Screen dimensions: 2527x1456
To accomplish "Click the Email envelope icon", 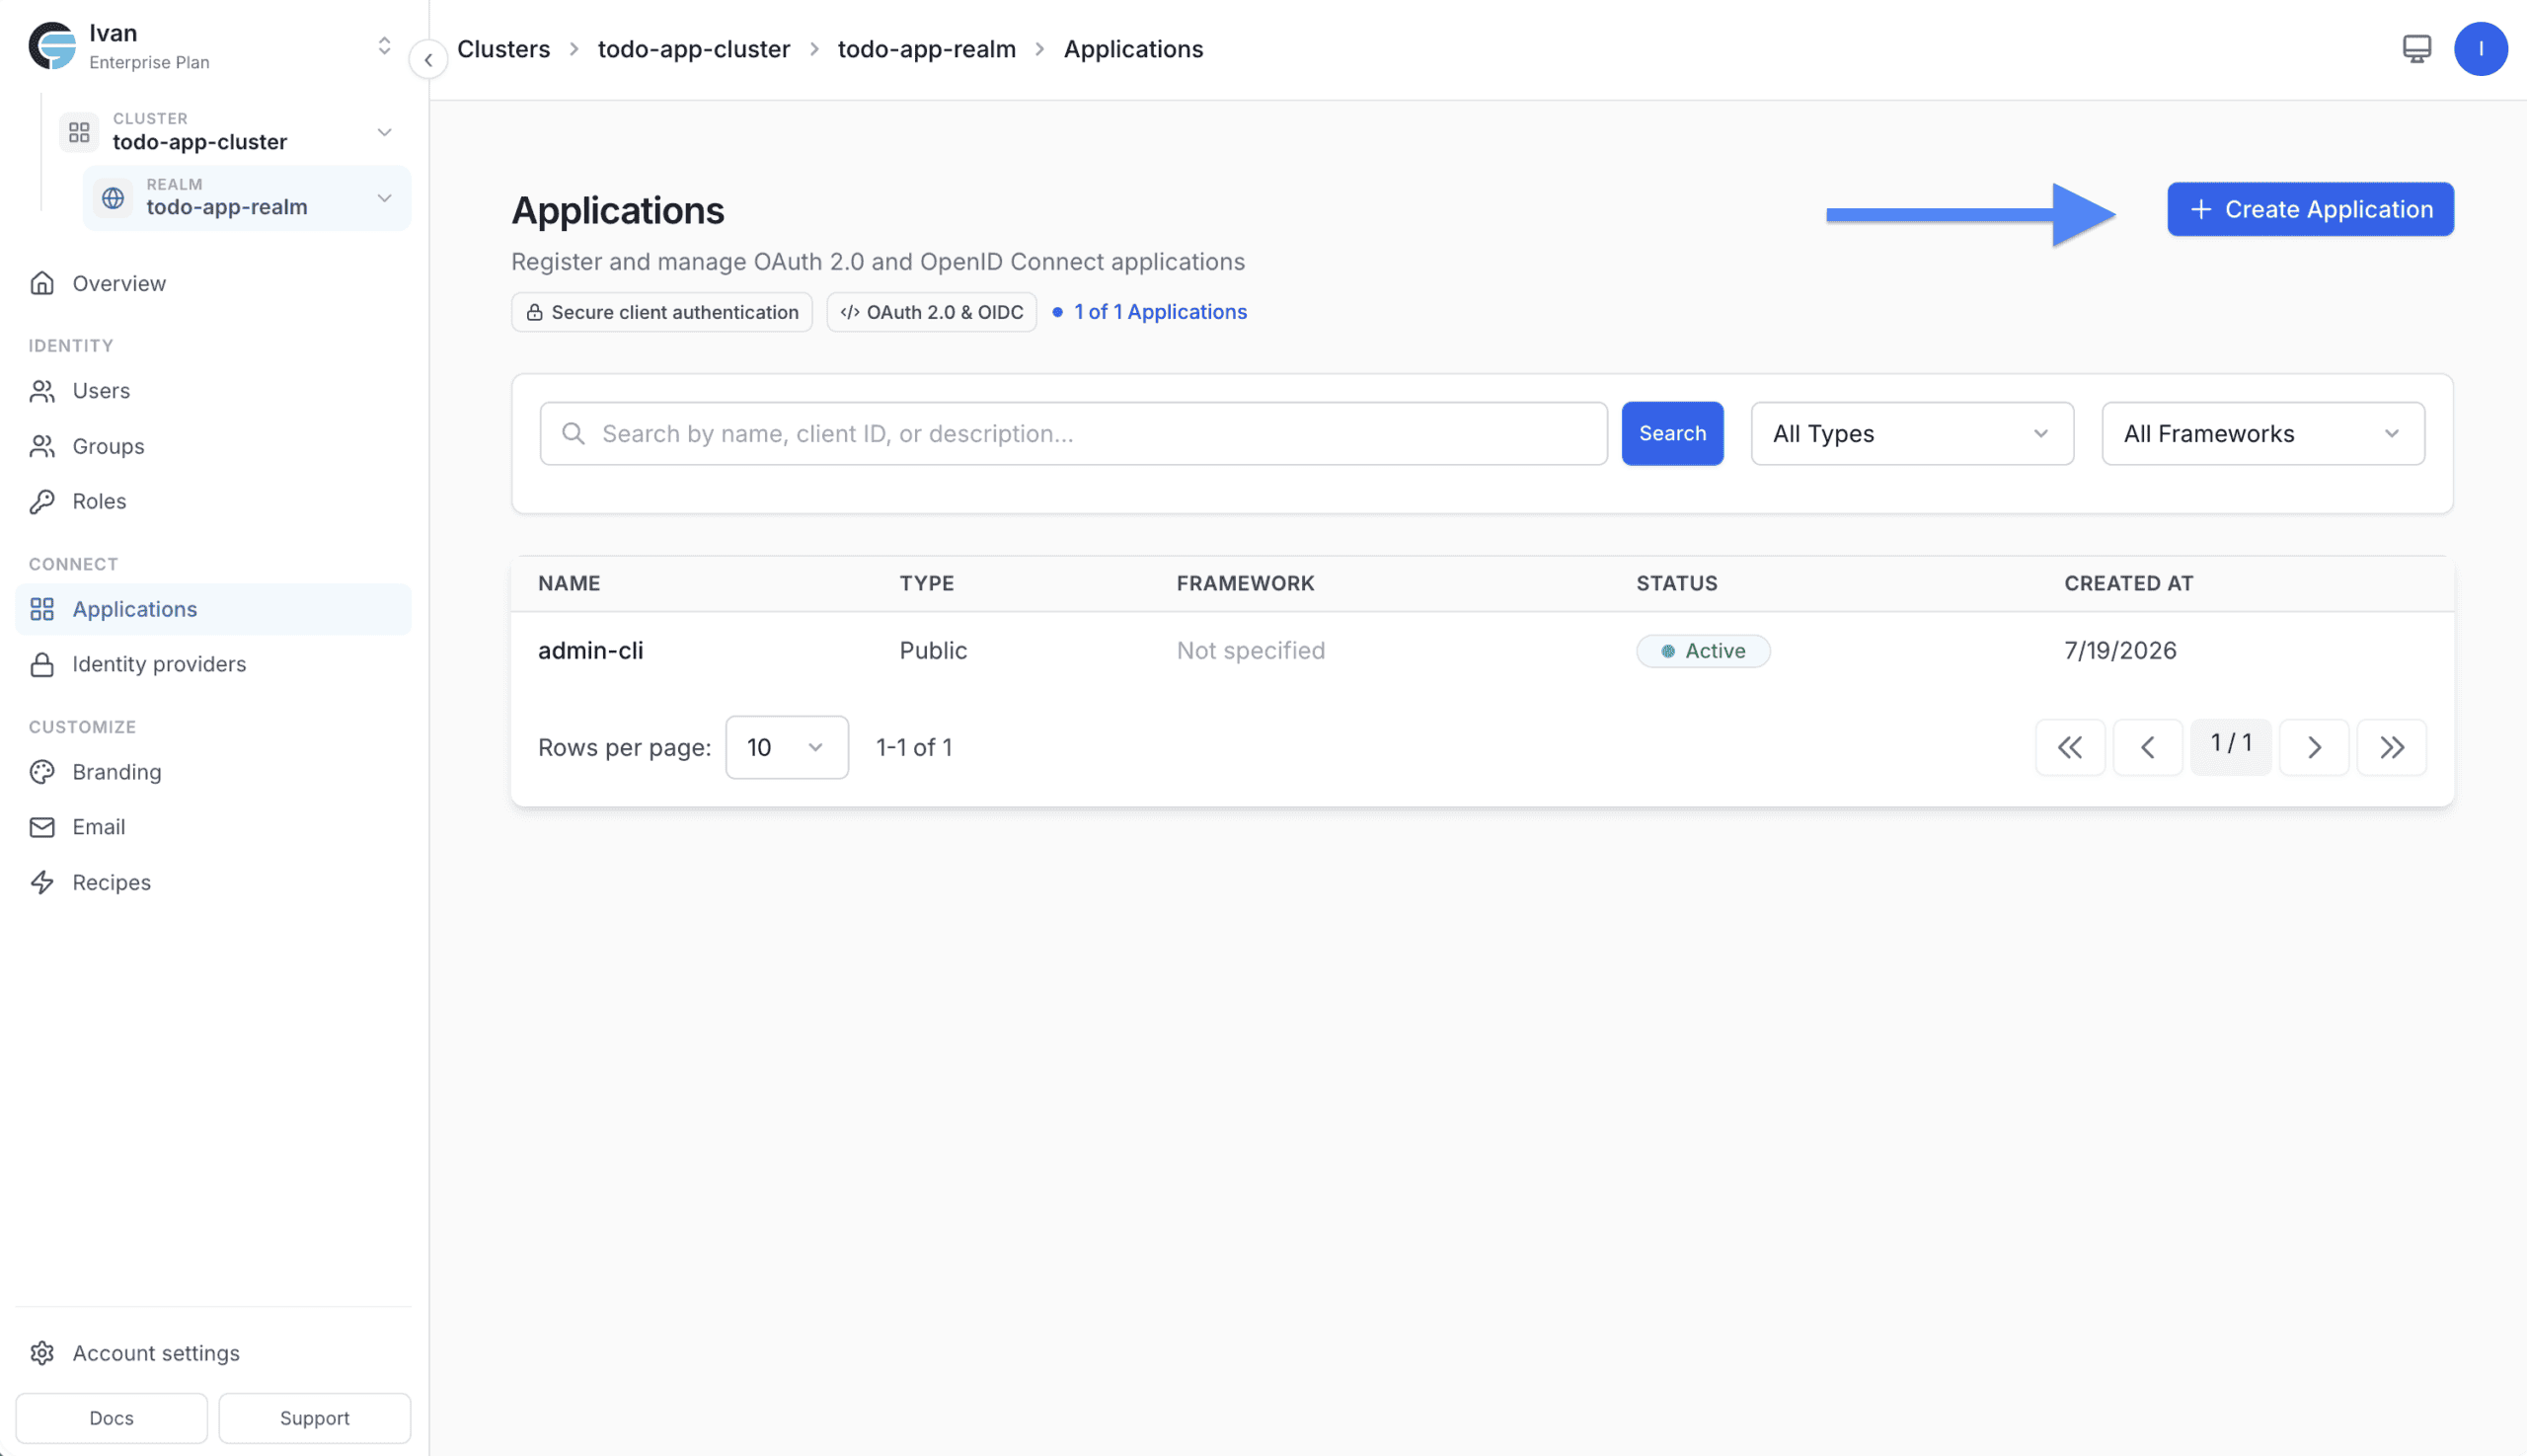I will 42,827.
